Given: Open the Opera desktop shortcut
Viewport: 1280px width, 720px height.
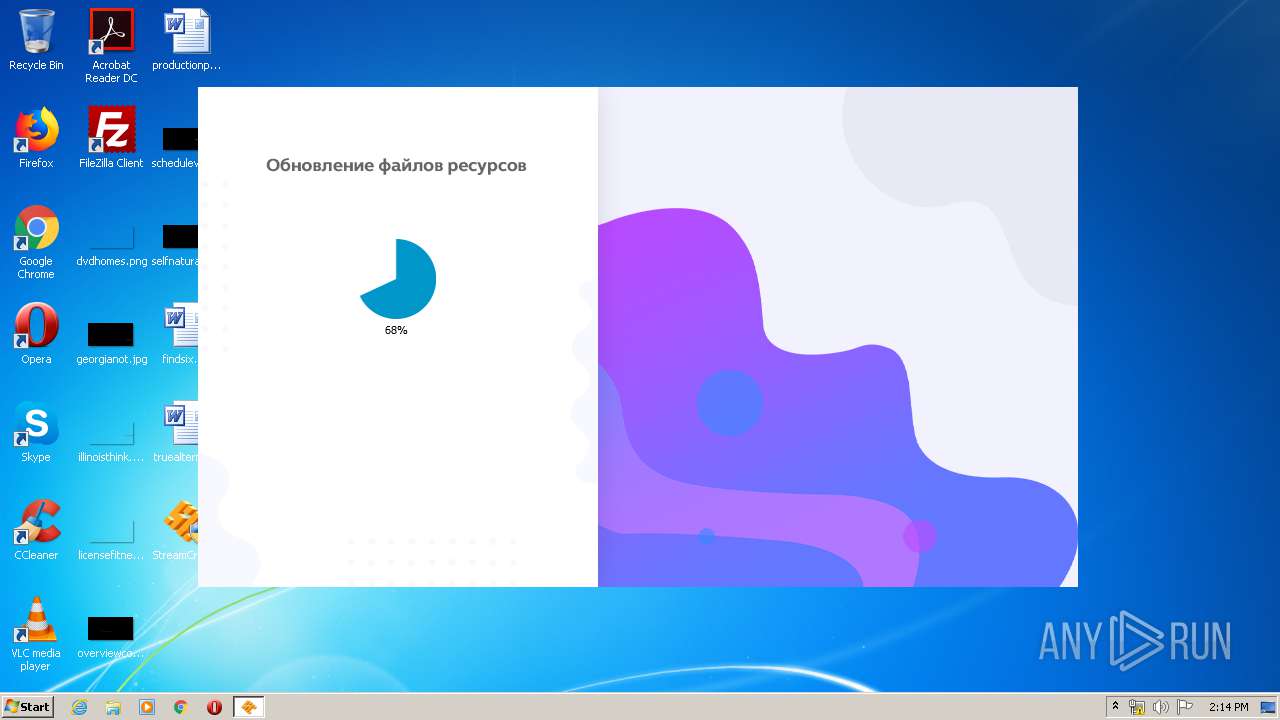Looking at the screenshot, I should (x=36, y=334).
